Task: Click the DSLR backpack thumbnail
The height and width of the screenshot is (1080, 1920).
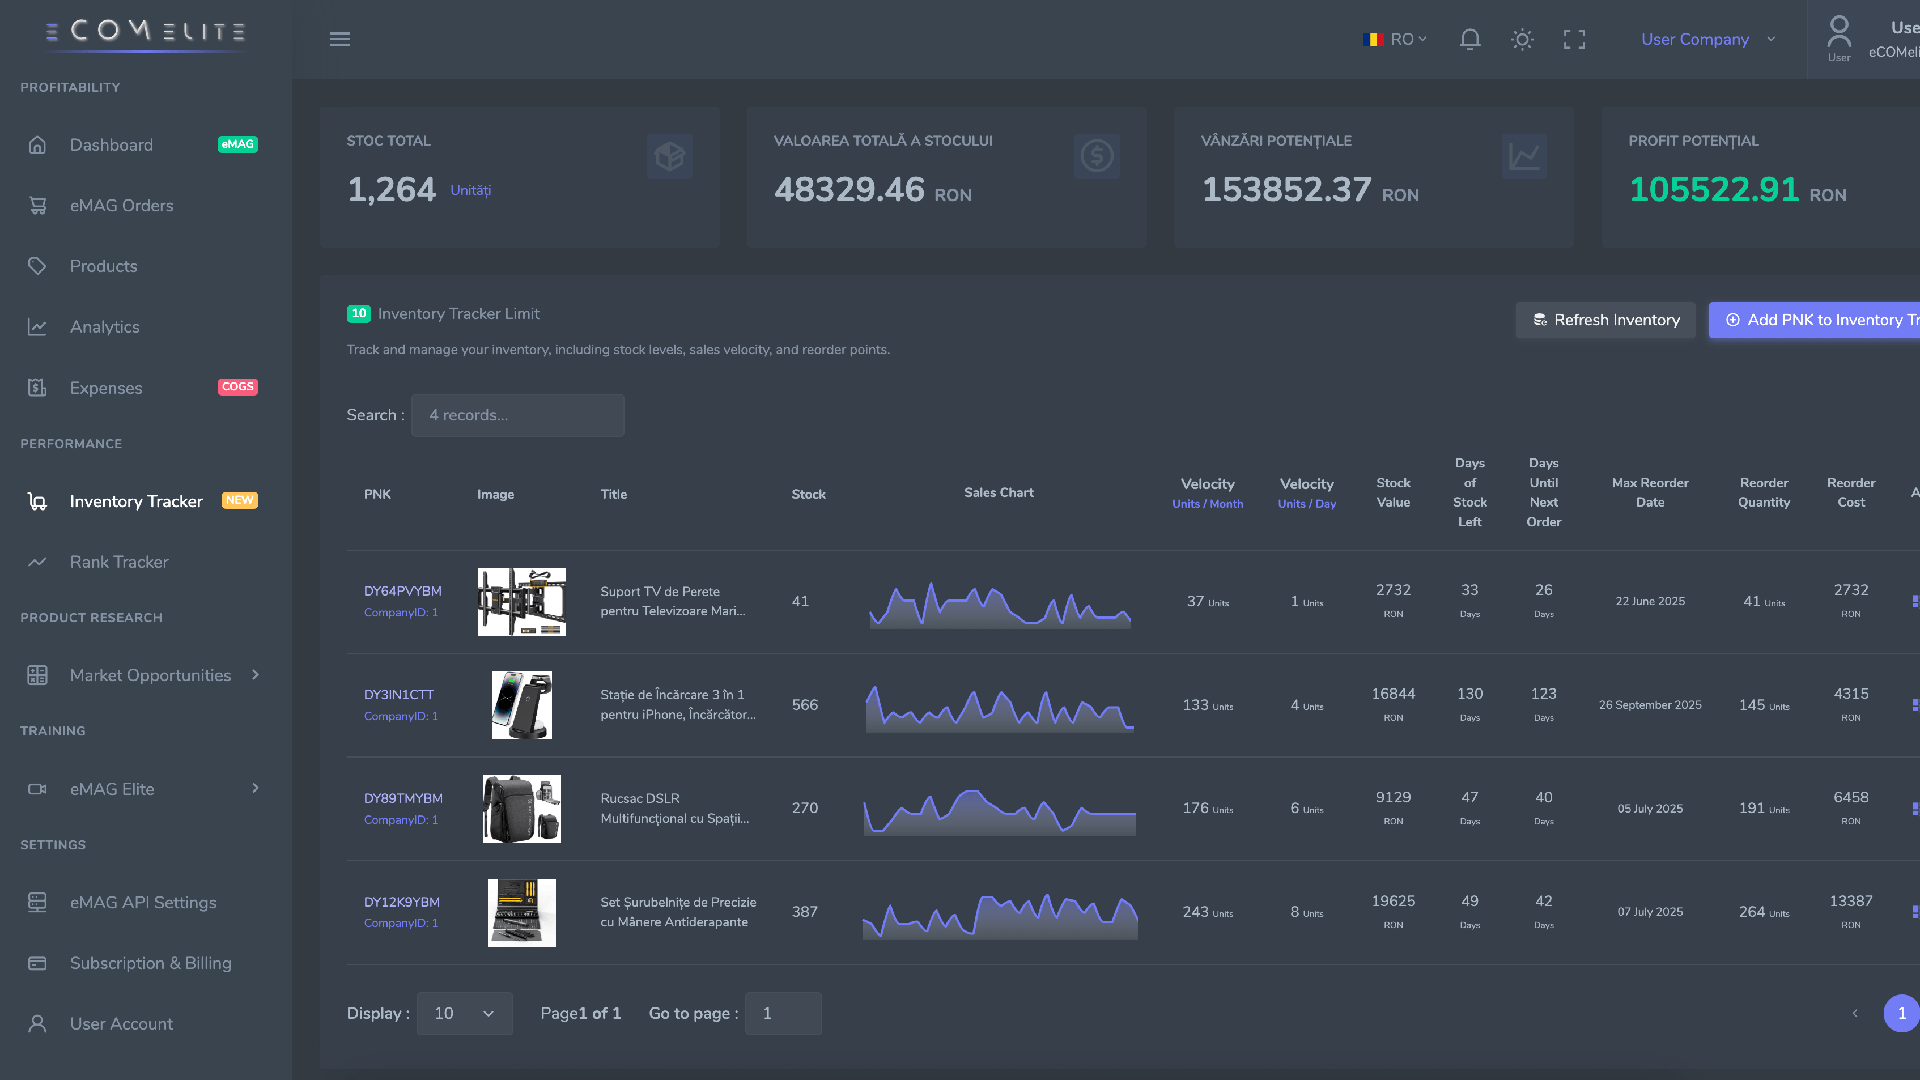Action: point(522,809)
